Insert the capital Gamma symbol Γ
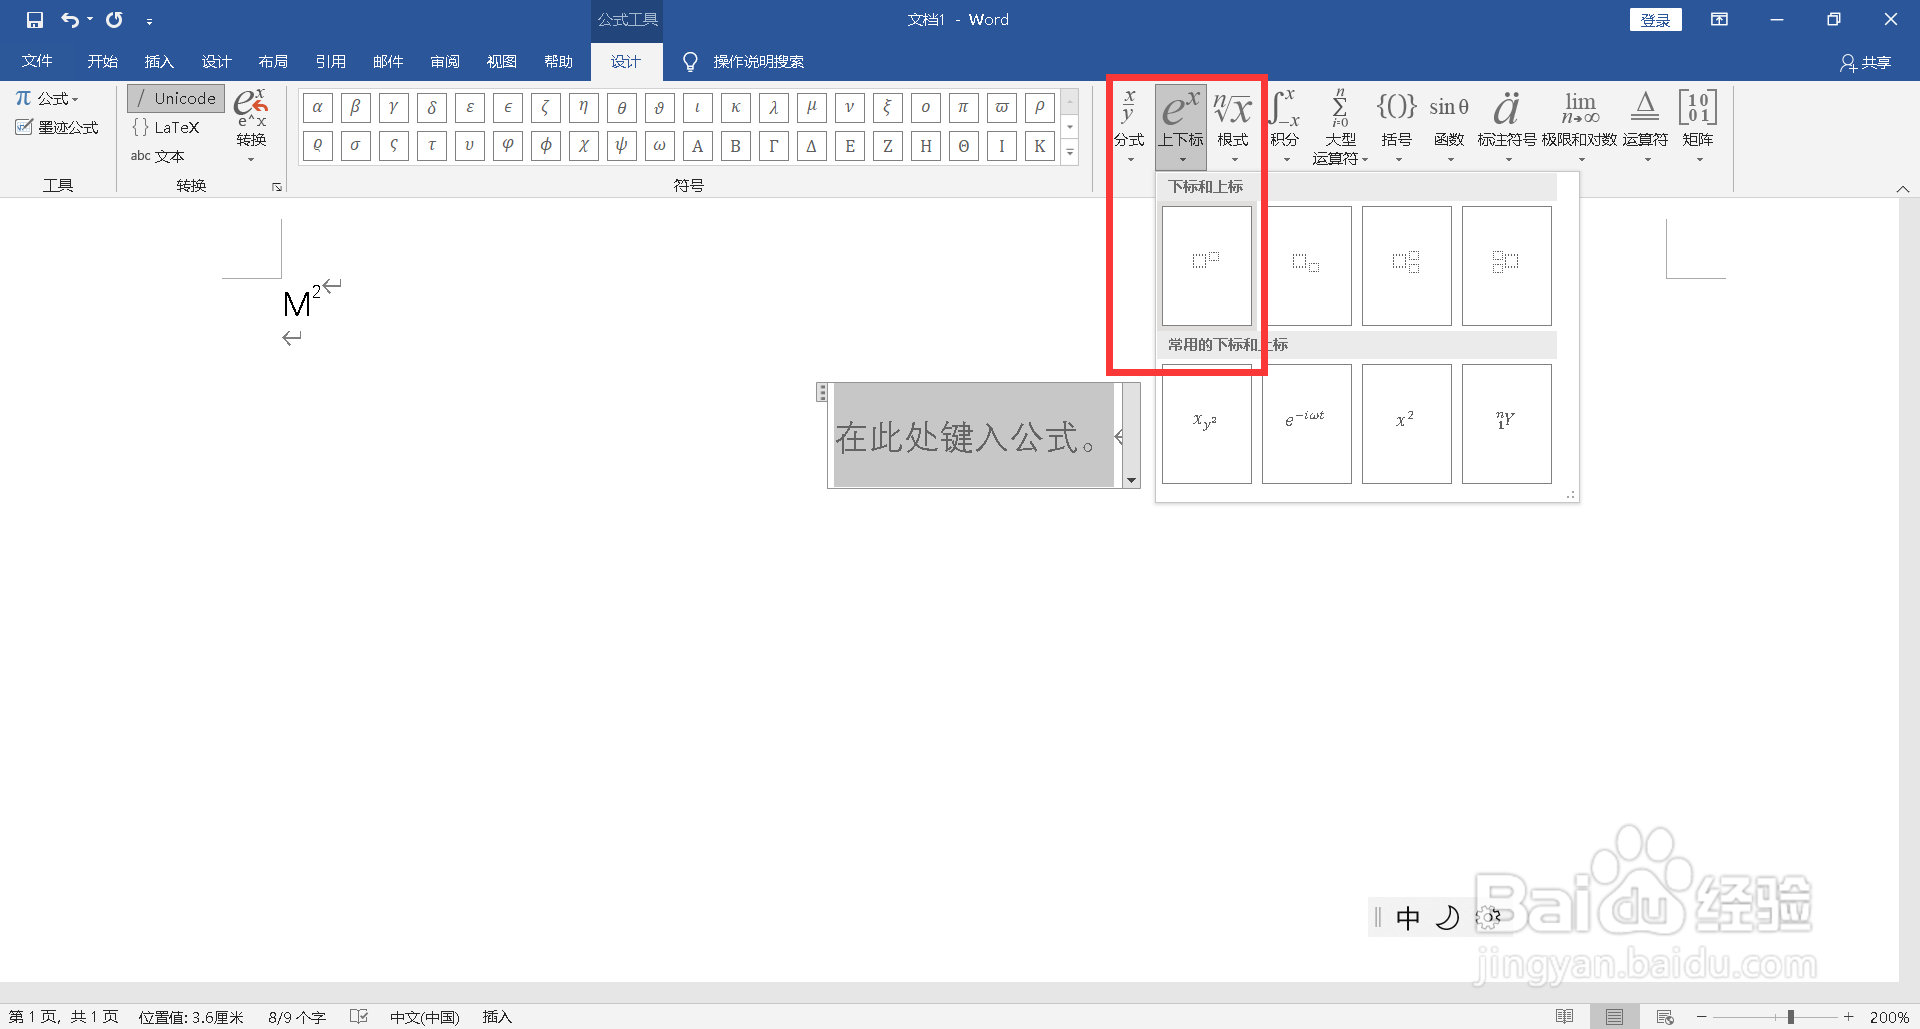This screenshot has width=1920, height=1029. coord(773,146)
